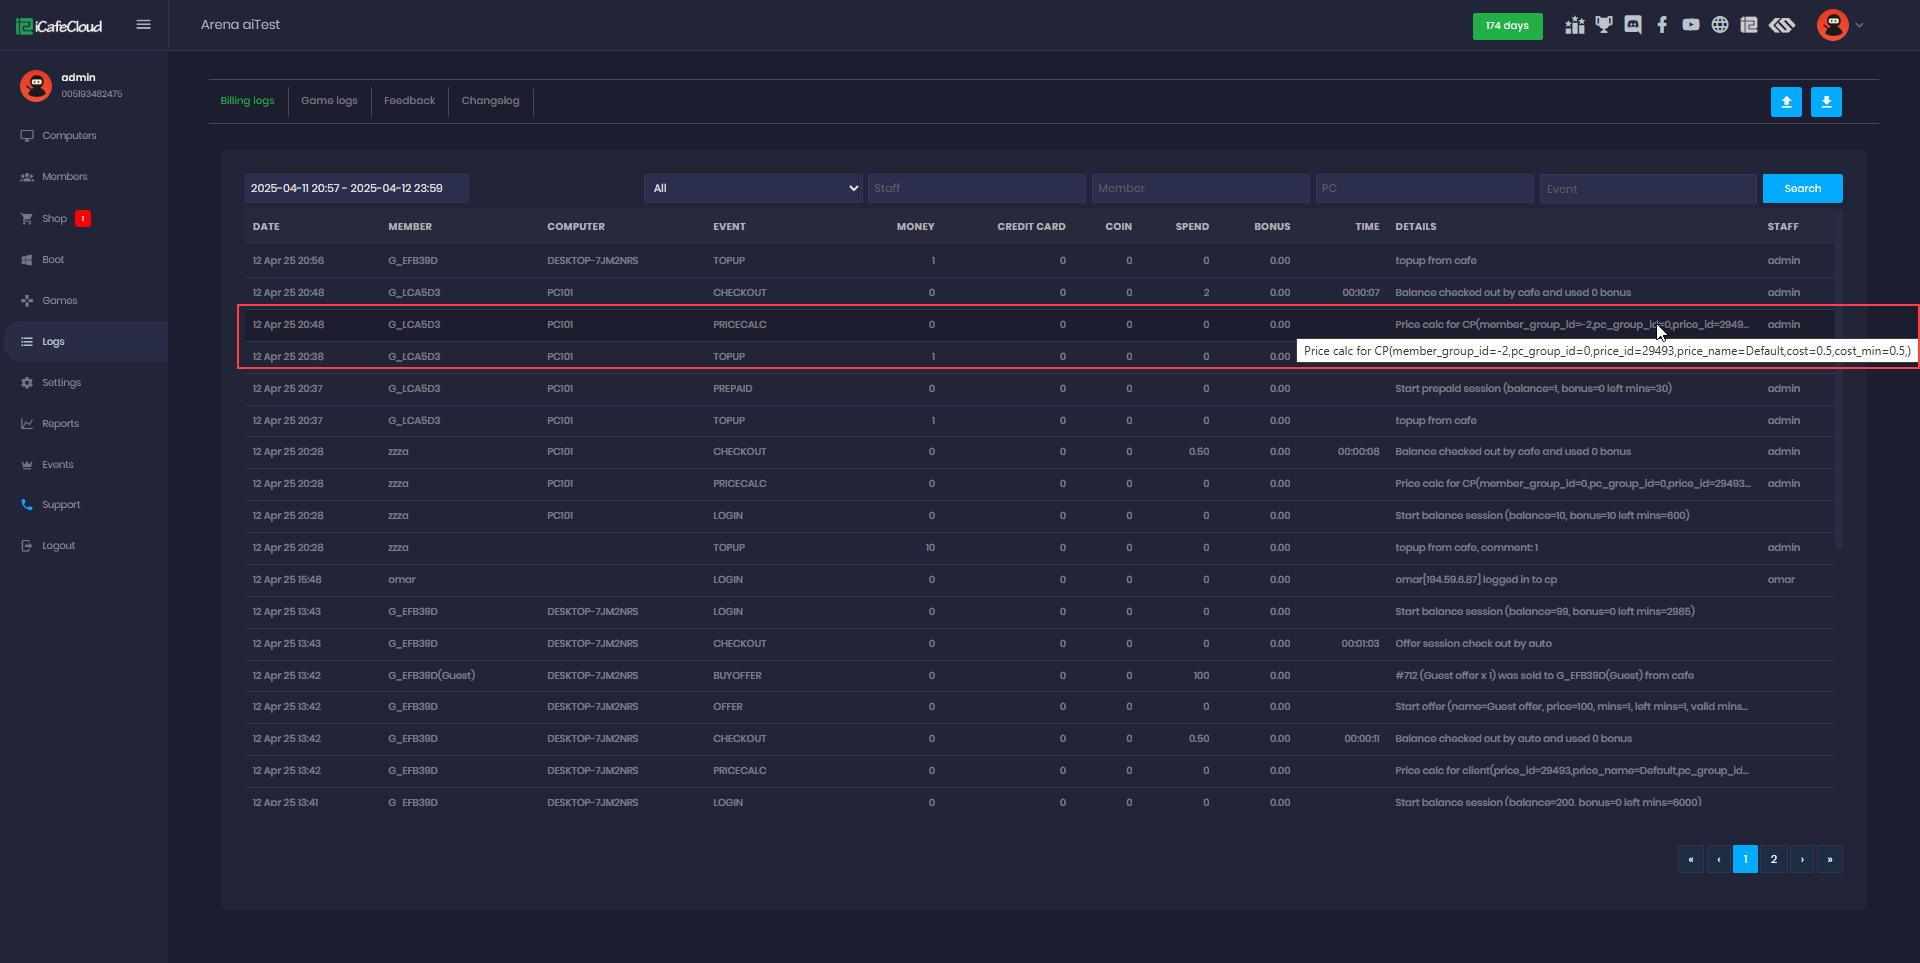1920x963 pixels.
Task: Toggle the hamburger sidebar menu
Action: click(144, 25)
